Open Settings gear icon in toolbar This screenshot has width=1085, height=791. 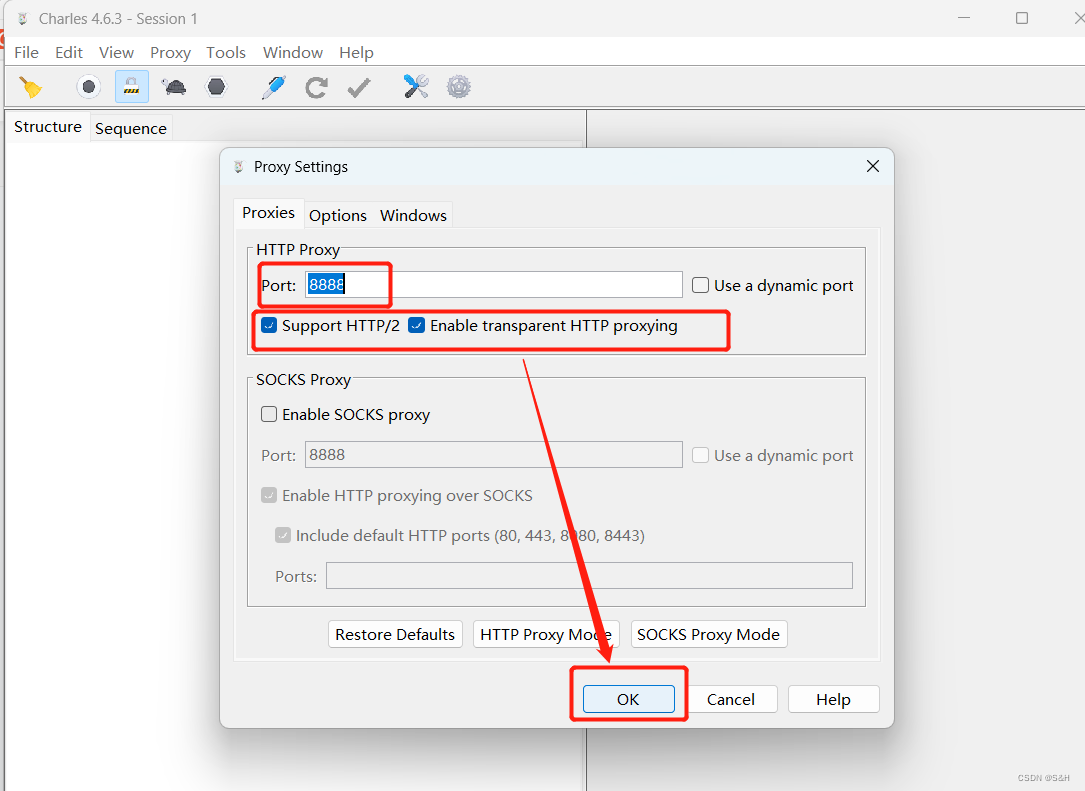point(459,87)
